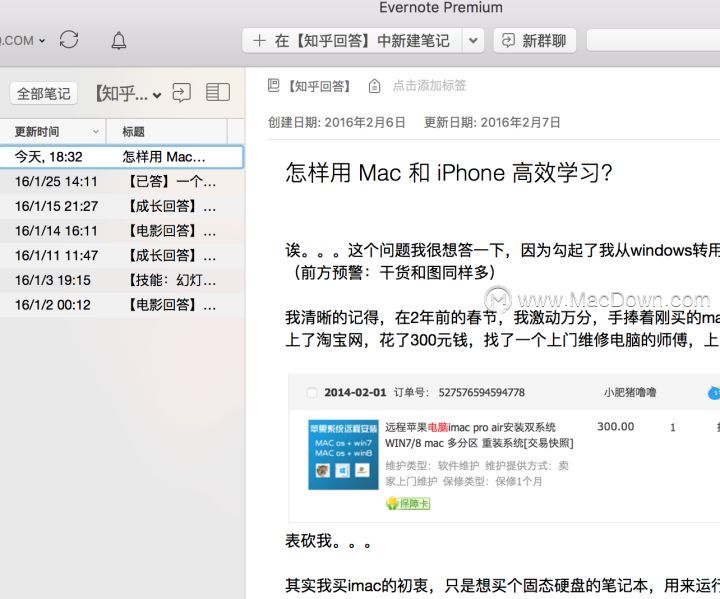Click price 300.00 in order image
The image size is (720, 599).
pos(615,427)
